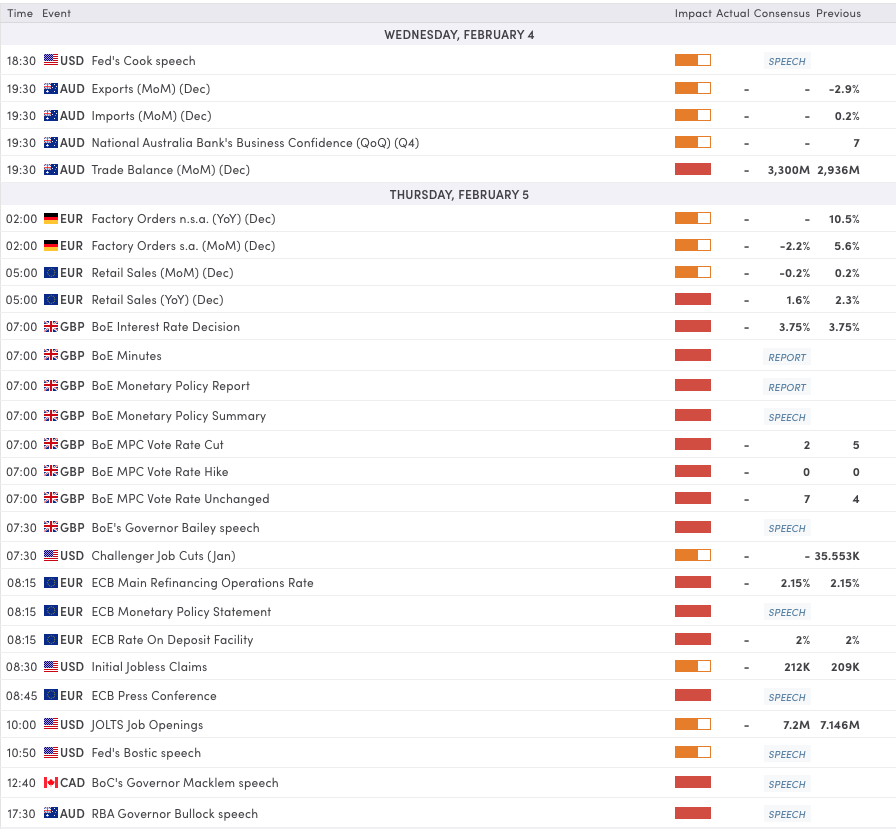Open the BoE MPC Vote Rate Hike event
This screenshot has width=896, height=829.
pyautogui.click(x=160, y=472)
